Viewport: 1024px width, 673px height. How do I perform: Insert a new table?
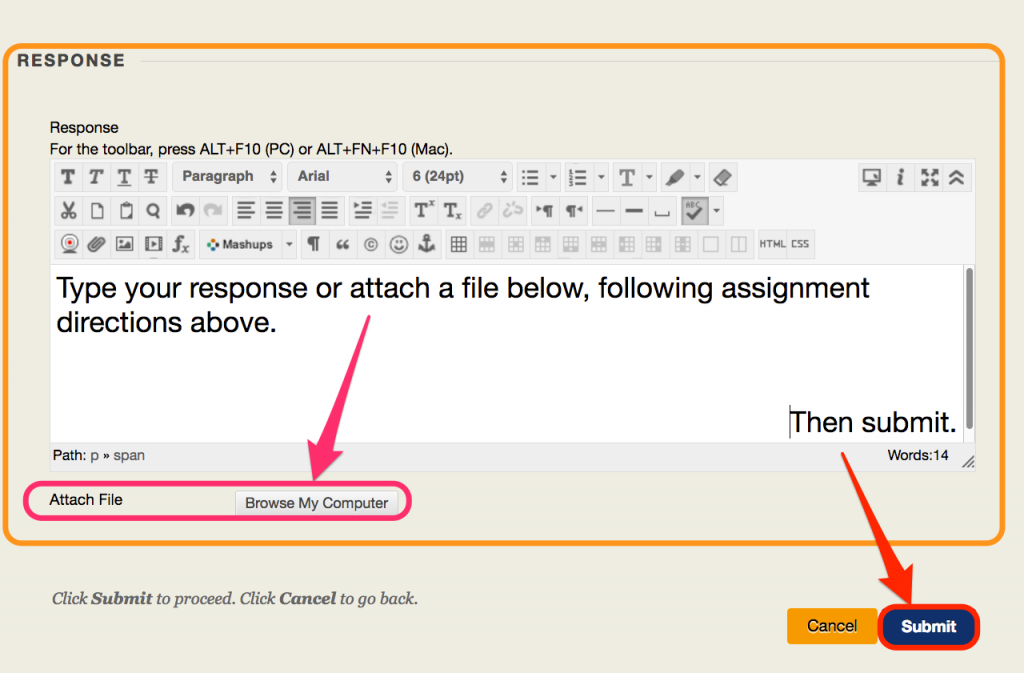(x=458, y=244)
